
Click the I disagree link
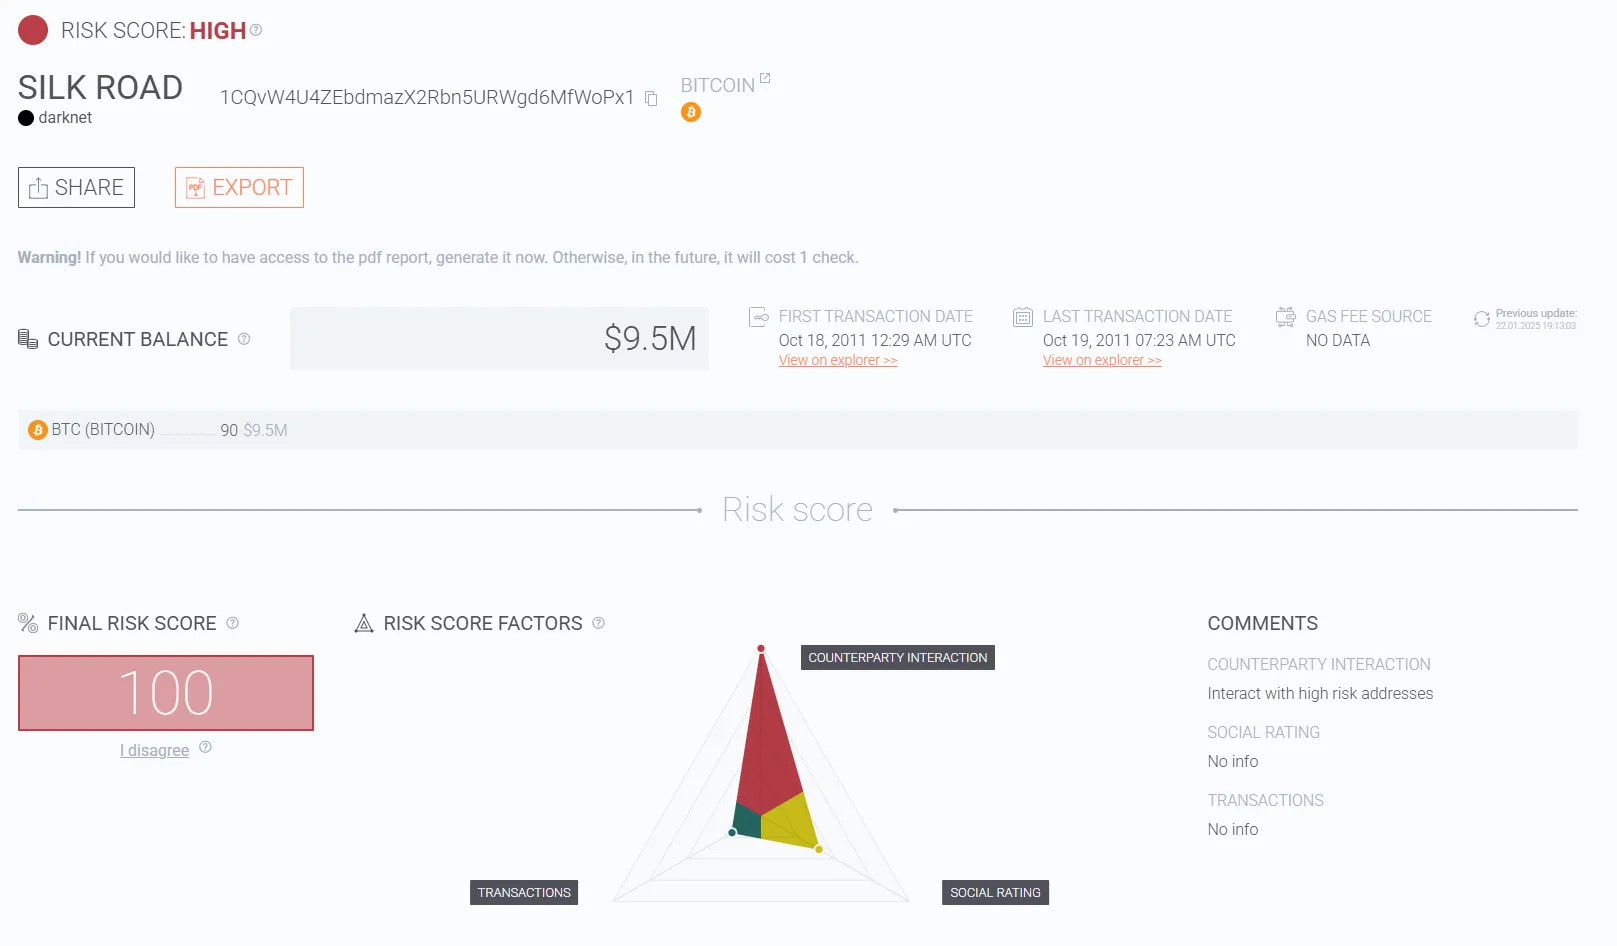click(x=154, y=750)
